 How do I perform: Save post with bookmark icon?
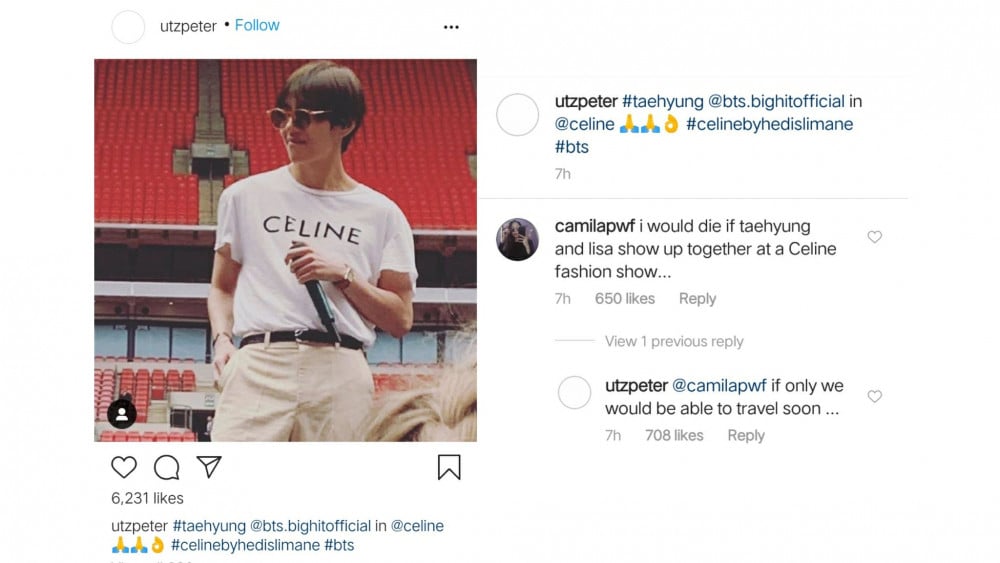(x=449, y=467)
